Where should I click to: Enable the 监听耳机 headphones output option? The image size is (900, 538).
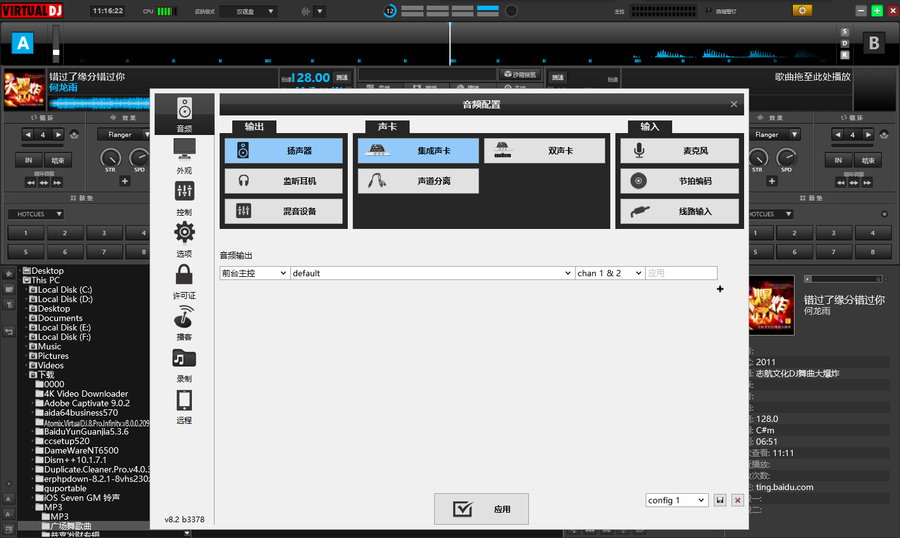284,181
